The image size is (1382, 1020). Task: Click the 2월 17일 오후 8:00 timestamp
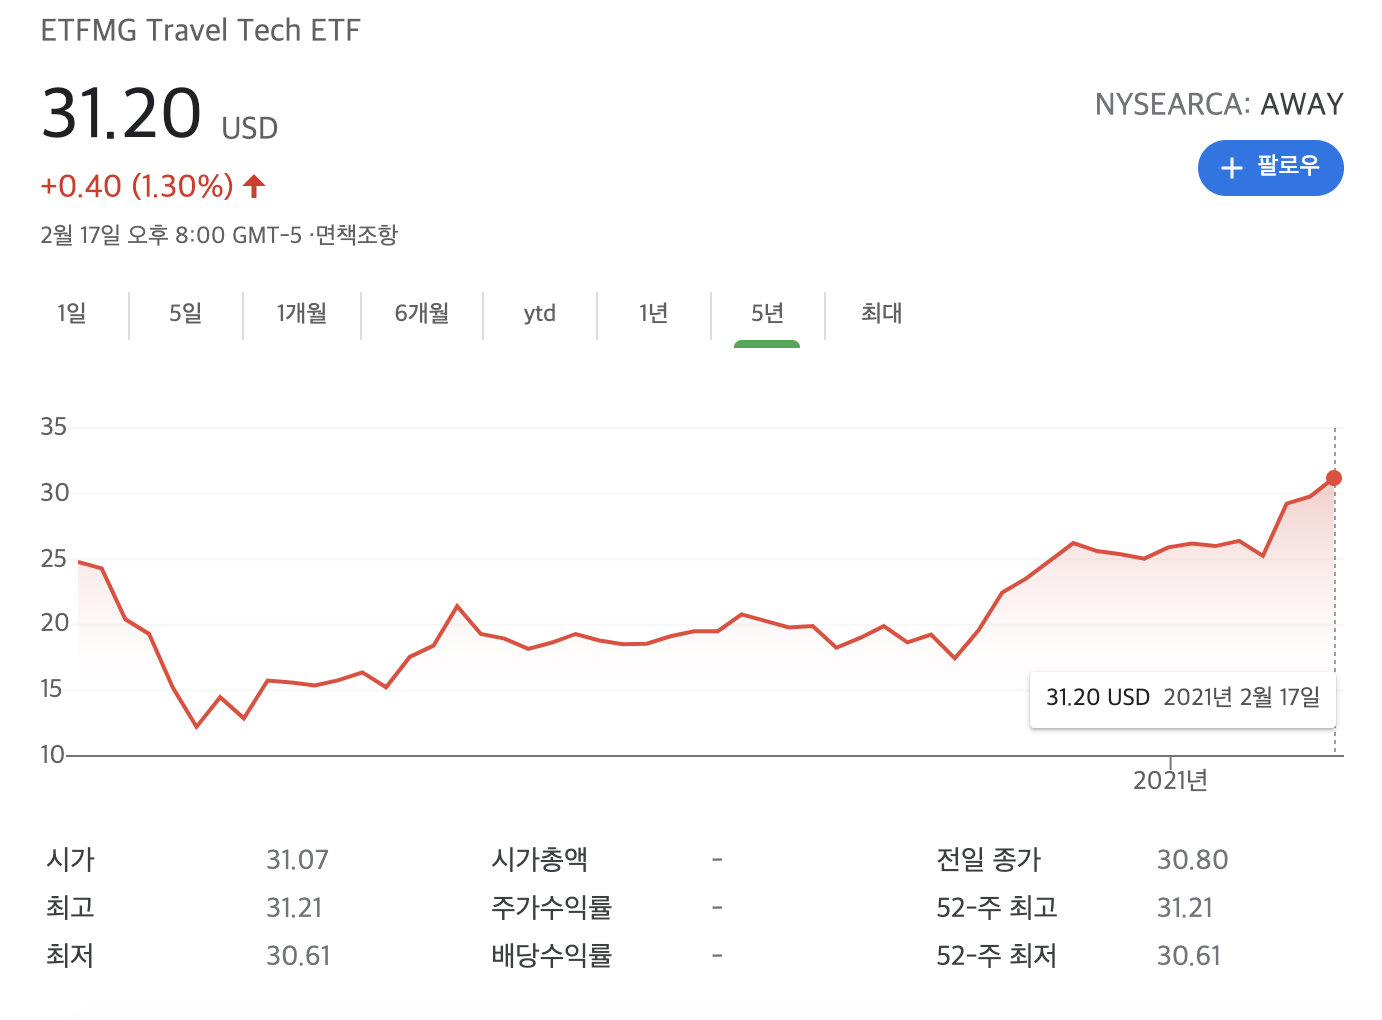[x=170, y=235]
